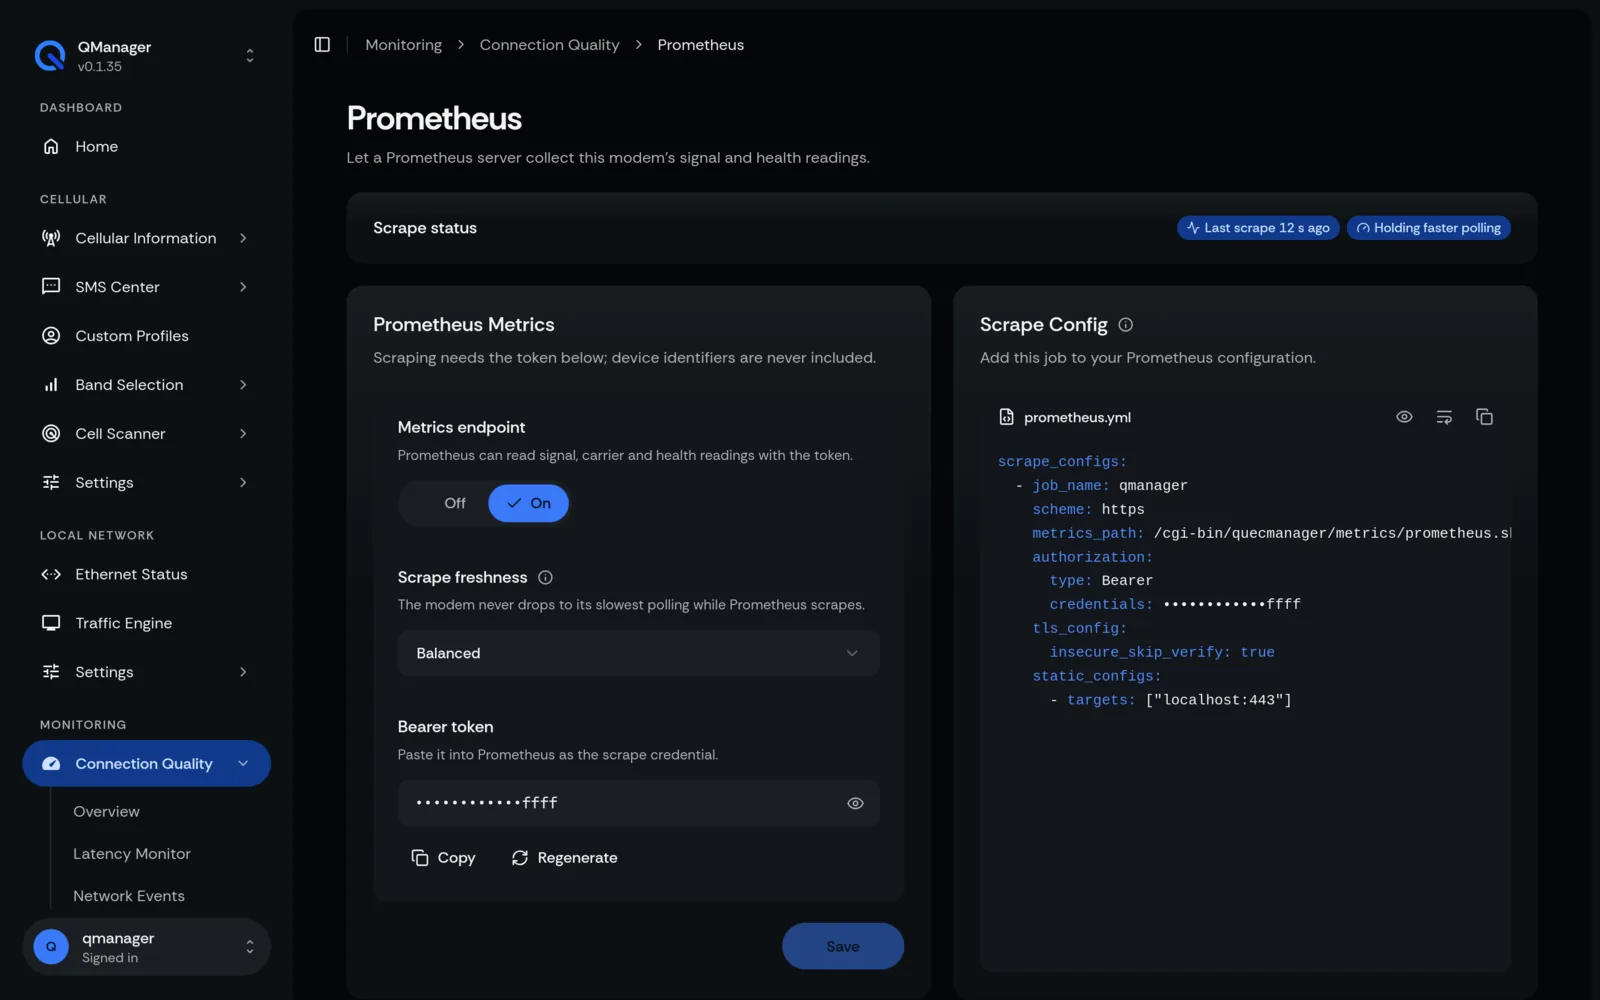Show credentials in prometheus.yml with eye icon
The height and width of the screenshot is (1000, 1600).
coord(1404,417)
